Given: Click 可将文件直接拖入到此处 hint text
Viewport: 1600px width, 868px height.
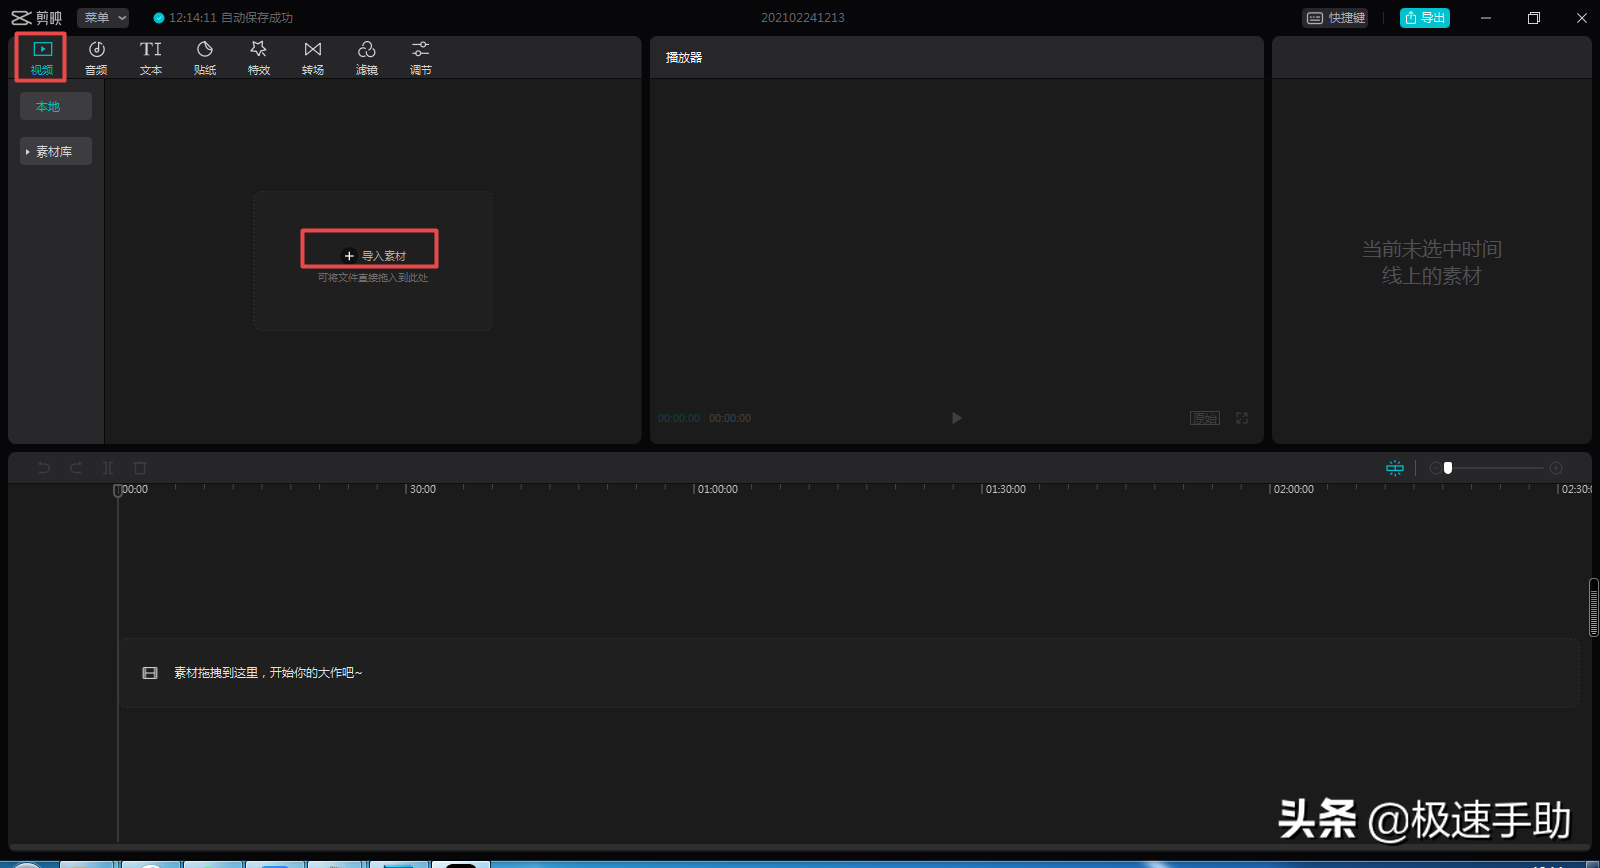Looking at the screenshot, I should coord(373,278).
